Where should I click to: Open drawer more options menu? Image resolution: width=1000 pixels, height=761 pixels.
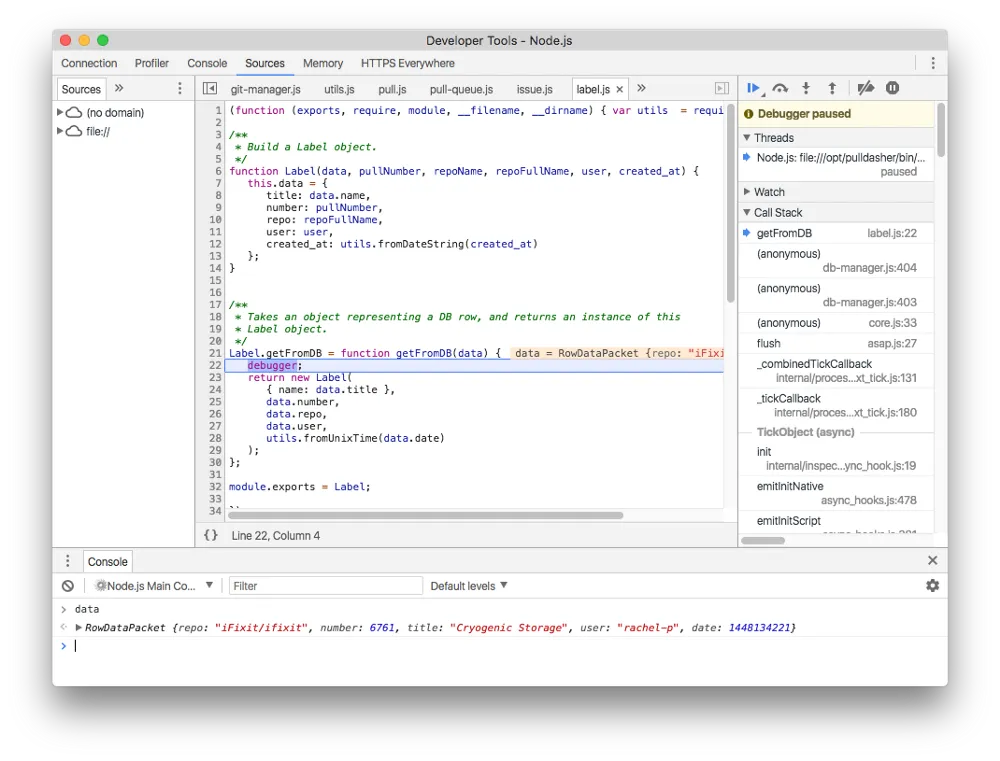(68, 561)
